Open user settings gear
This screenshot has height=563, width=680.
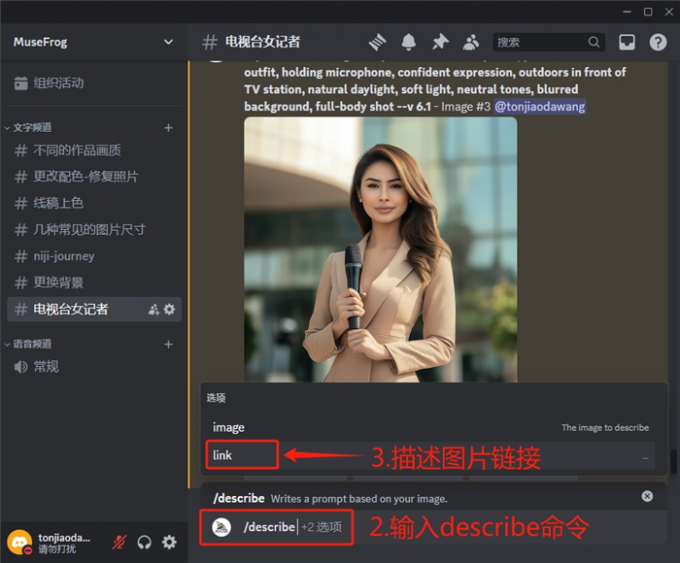pyautogui.click(x=169, y=542)
